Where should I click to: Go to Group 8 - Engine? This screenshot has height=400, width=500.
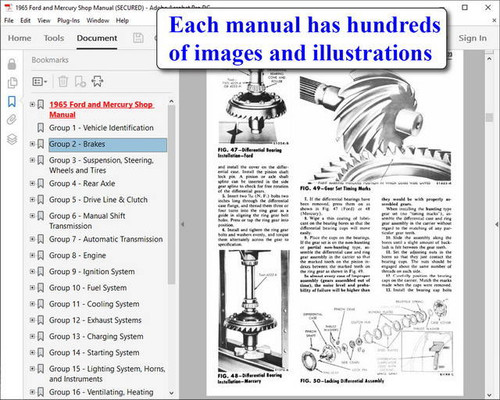tap(77, 255)
